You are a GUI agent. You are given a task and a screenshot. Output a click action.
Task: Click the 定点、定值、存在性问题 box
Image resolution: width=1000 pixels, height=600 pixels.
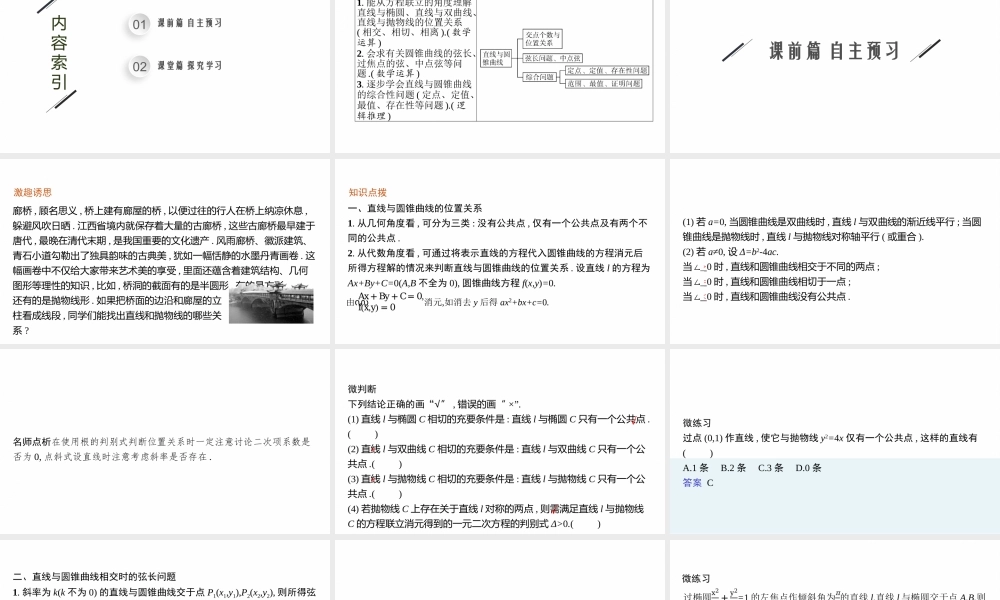pos(608,72)
